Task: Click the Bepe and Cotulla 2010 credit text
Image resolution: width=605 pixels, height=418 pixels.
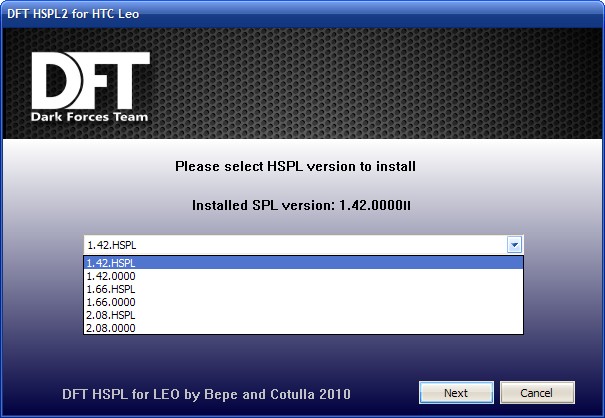Action: [206, 394]
